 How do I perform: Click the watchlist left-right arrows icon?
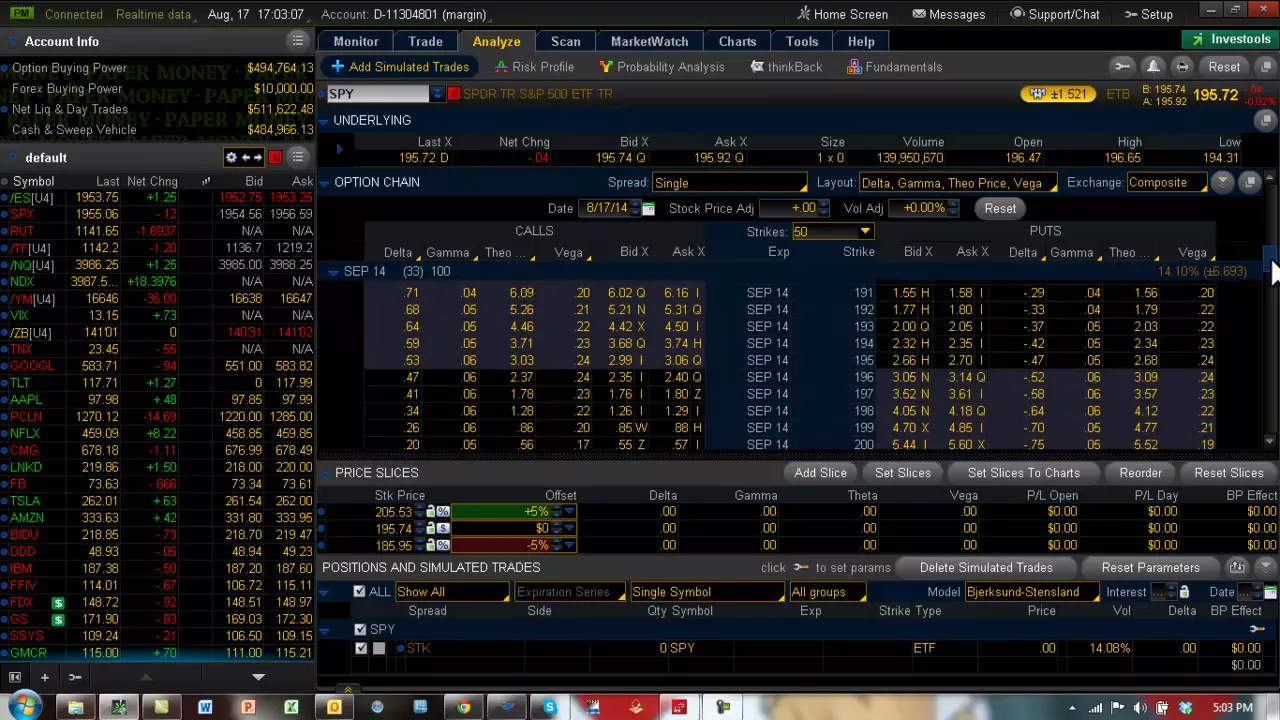coord(252,157)
